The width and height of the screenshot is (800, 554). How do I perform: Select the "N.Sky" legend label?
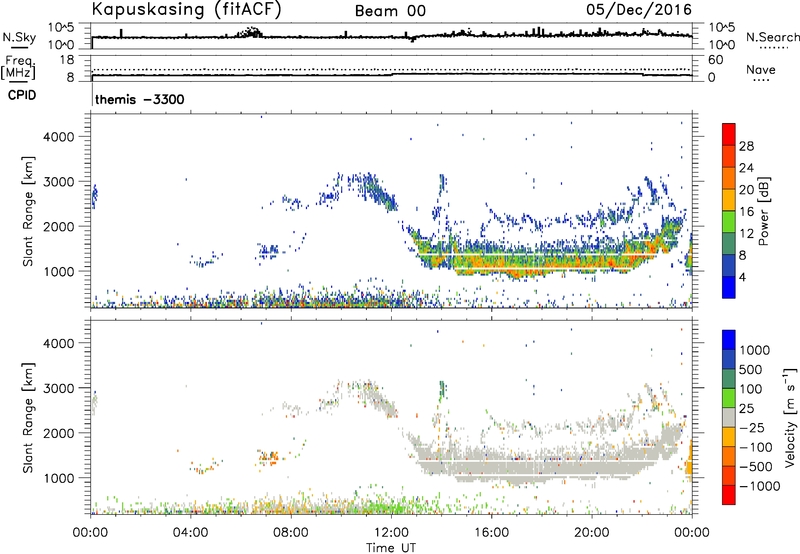(19, 37)
